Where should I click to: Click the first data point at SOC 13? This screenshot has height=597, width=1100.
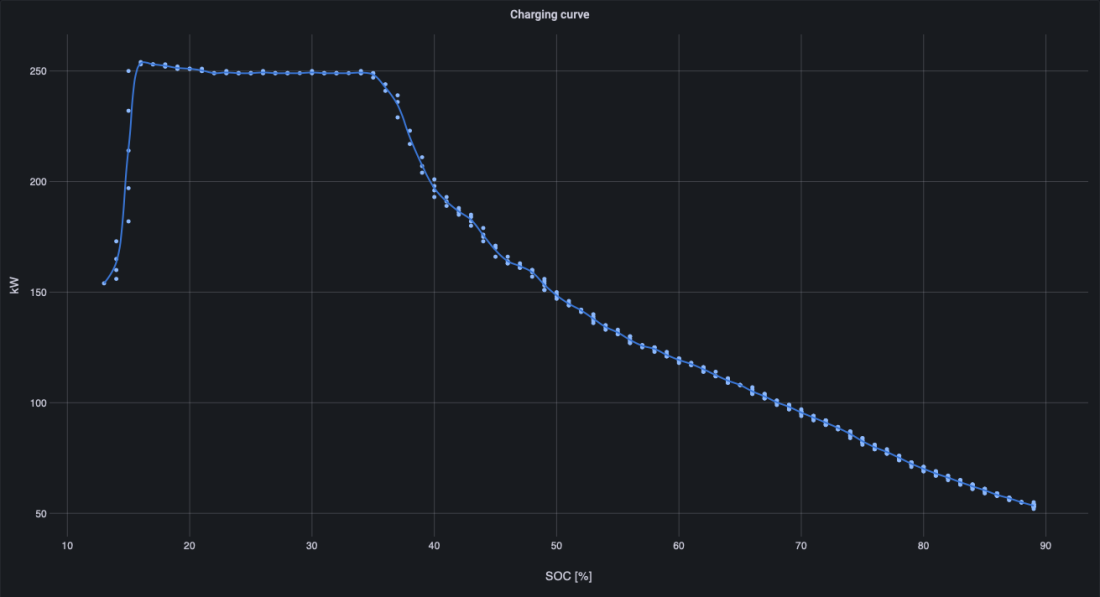104,283
